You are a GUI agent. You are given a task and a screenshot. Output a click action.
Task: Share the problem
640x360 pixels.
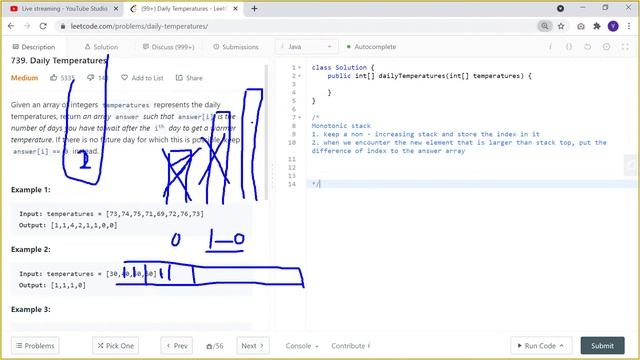point(189,78)
